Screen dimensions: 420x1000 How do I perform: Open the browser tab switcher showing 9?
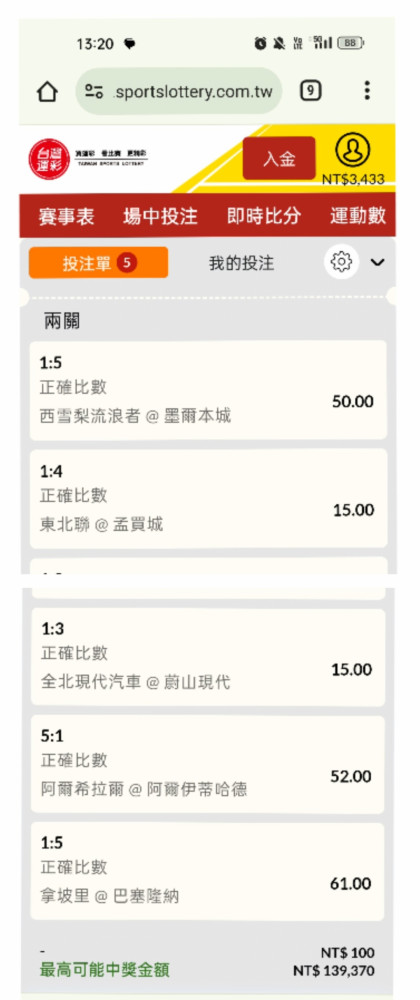(310, 91)
